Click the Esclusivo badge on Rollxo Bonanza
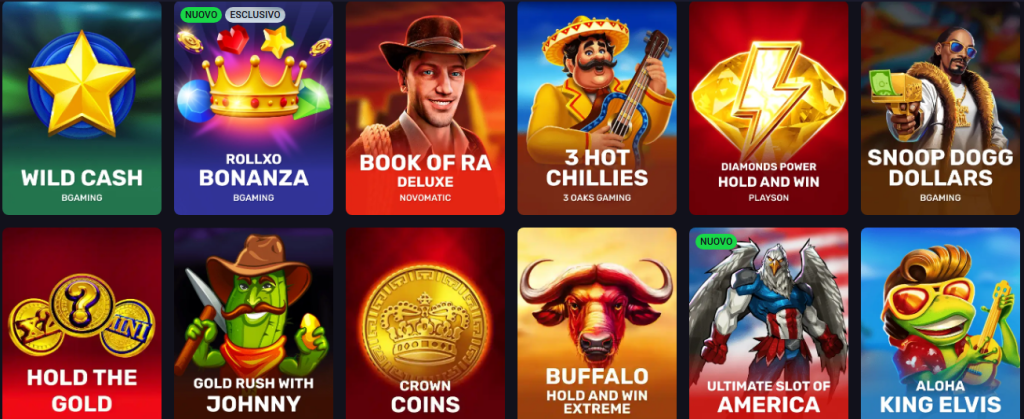 [x=255, y=14]
